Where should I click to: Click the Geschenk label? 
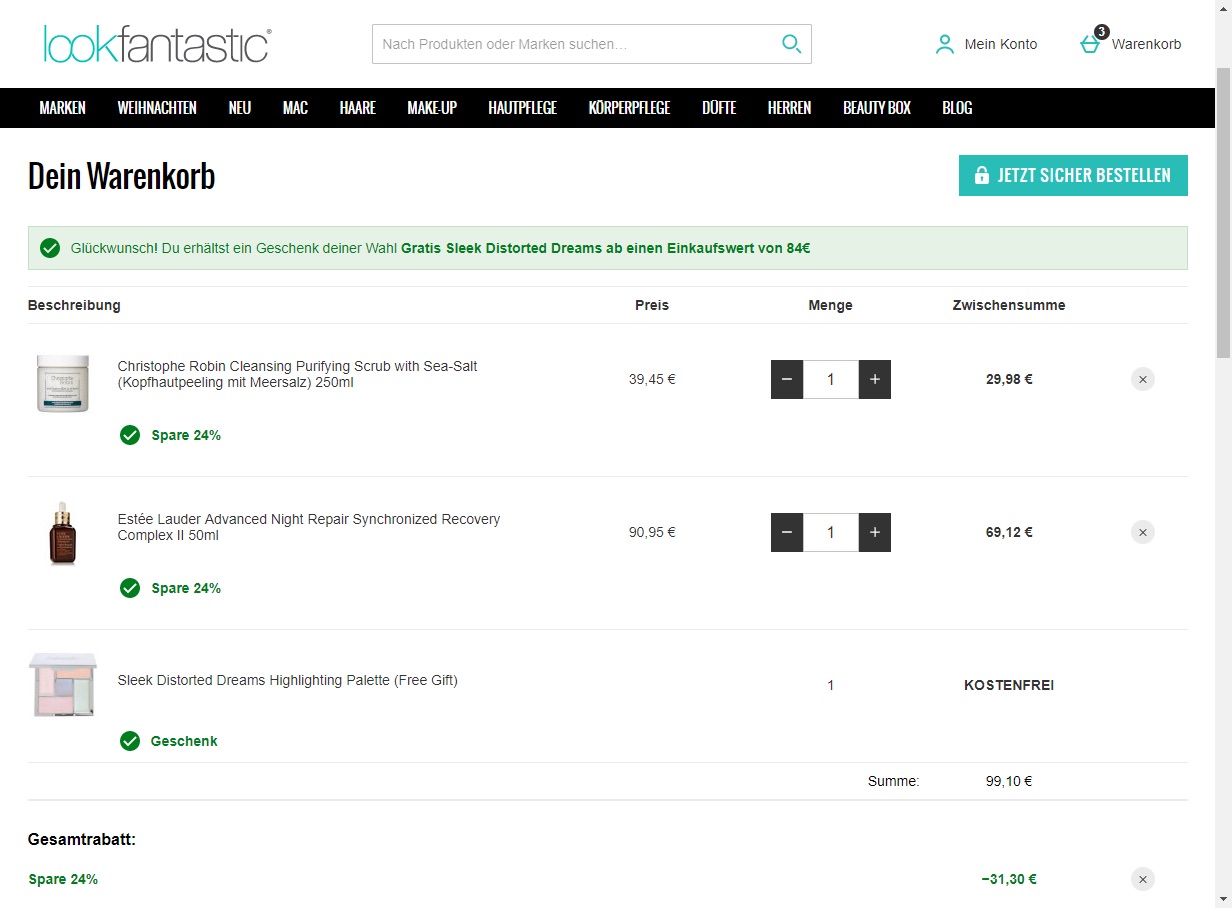184,741
